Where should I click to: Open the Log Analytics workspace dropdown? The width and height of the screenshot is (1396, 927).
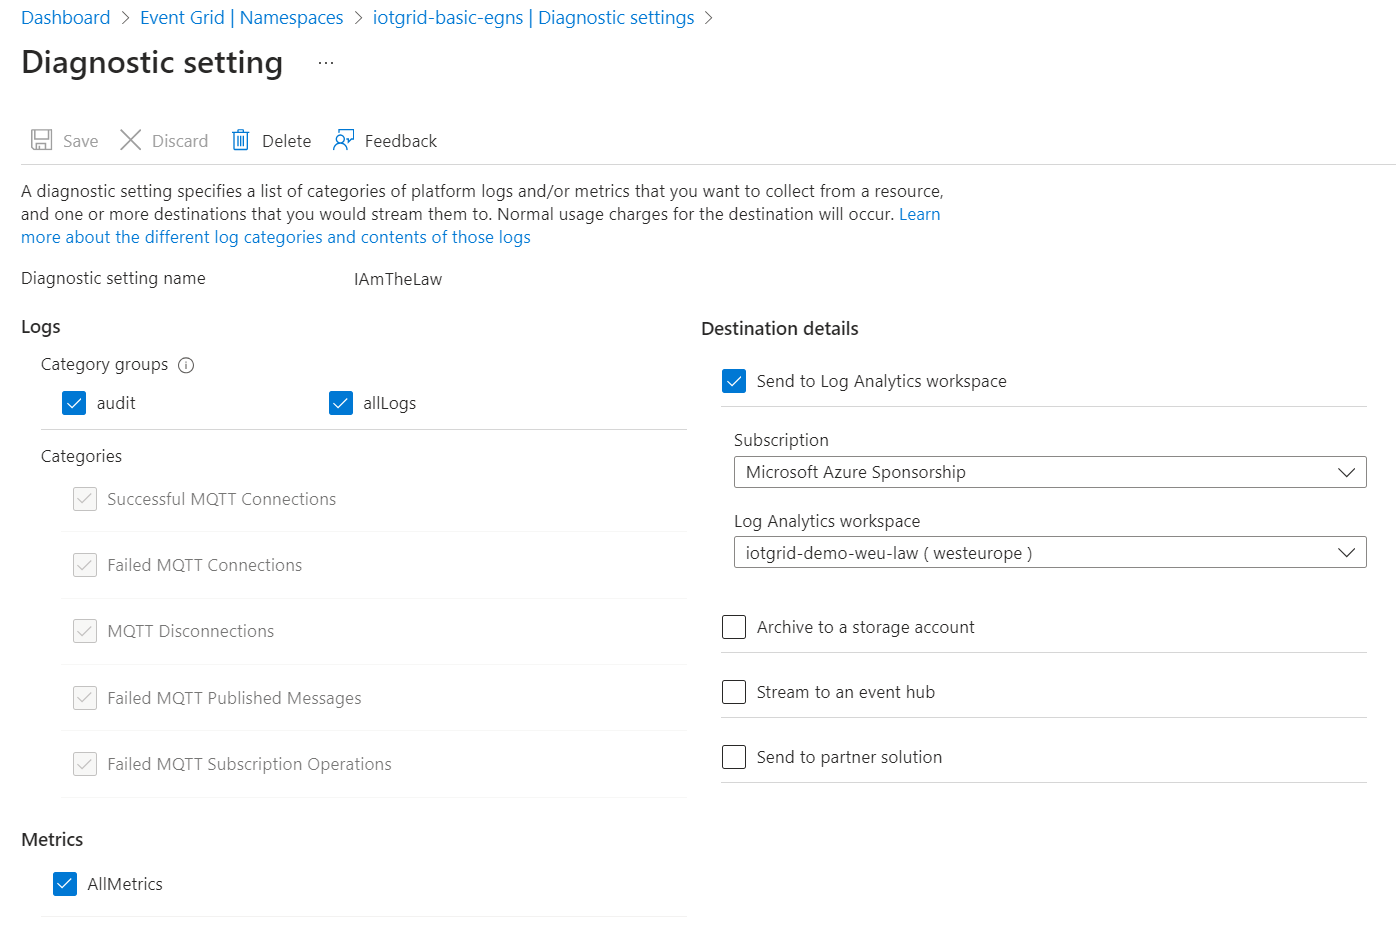coord(1049,553)
